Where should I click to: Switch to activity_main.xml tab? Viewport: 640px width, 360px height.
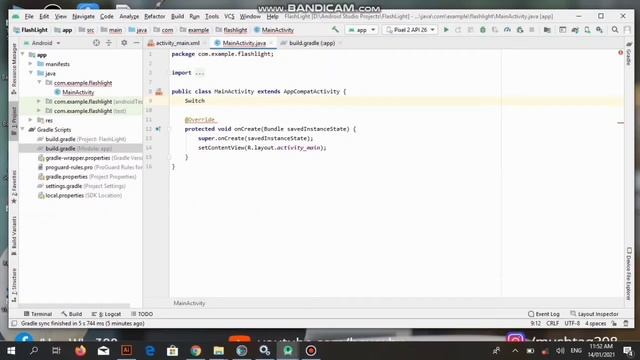coord(178,43)
